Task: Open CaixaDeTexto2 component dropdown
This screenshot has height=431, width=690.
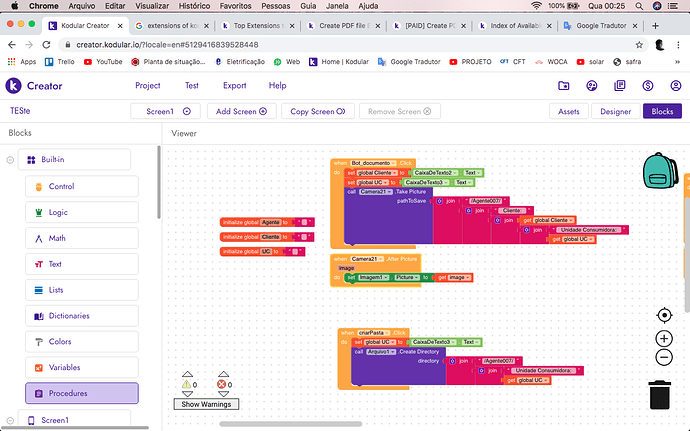Action: [x=436, y=173]
